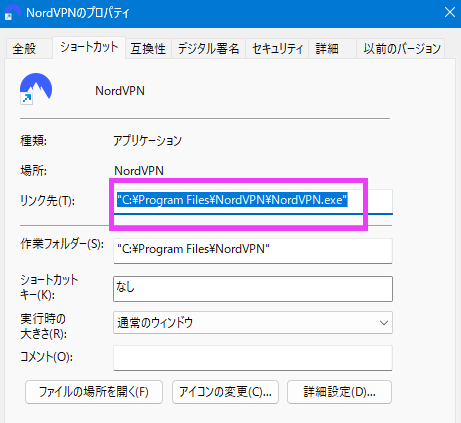
Task: Click the リンク先 target path field
Action: [x=253, y=201]
